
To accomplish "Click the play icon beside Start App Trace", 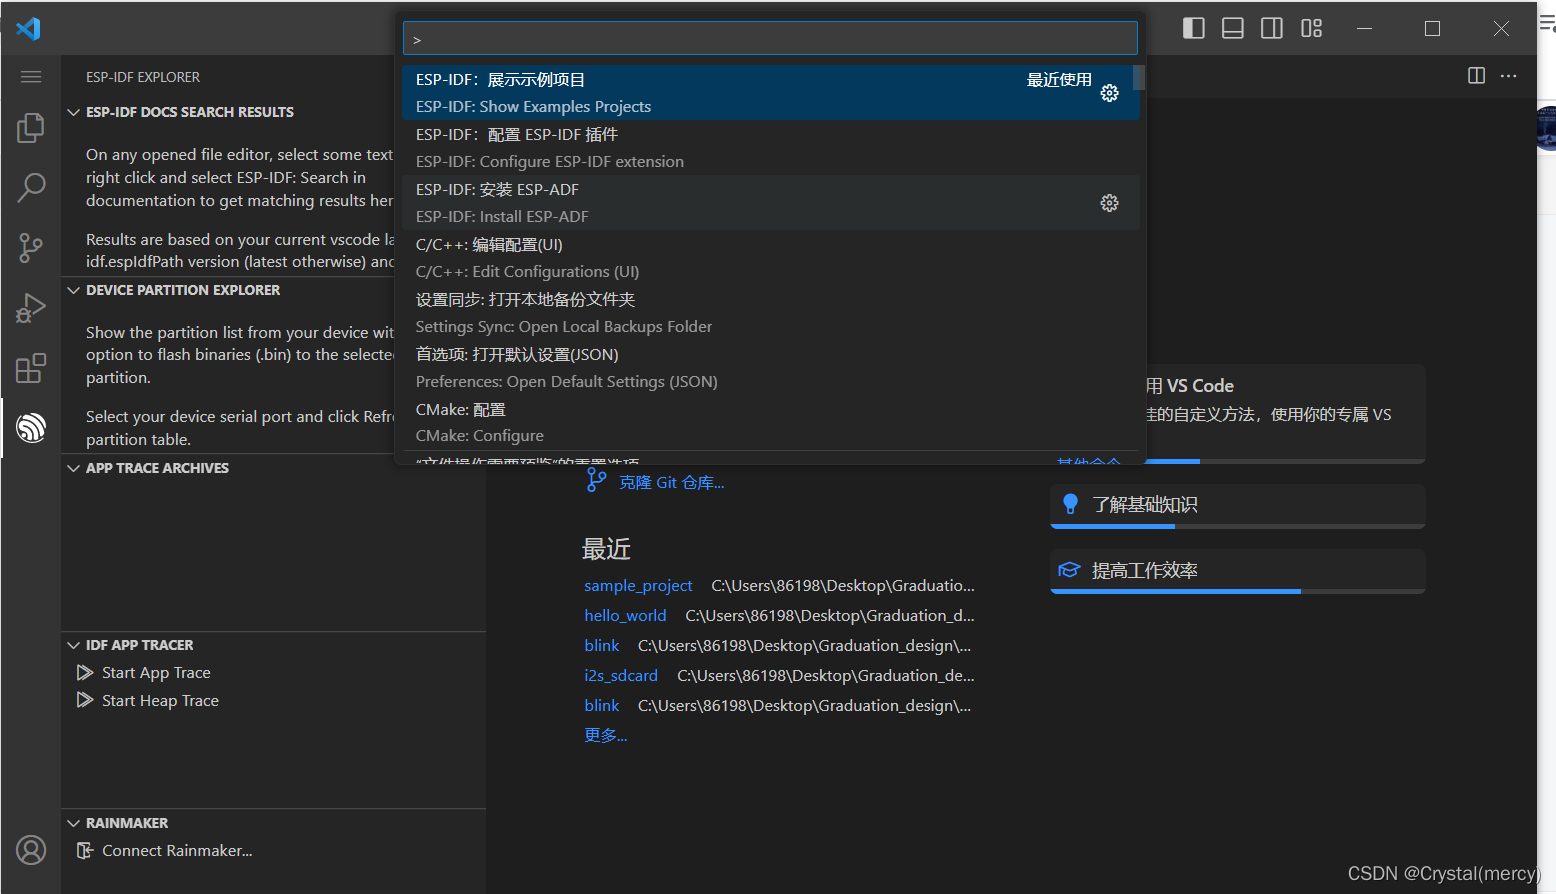I will tap(85, 673).
